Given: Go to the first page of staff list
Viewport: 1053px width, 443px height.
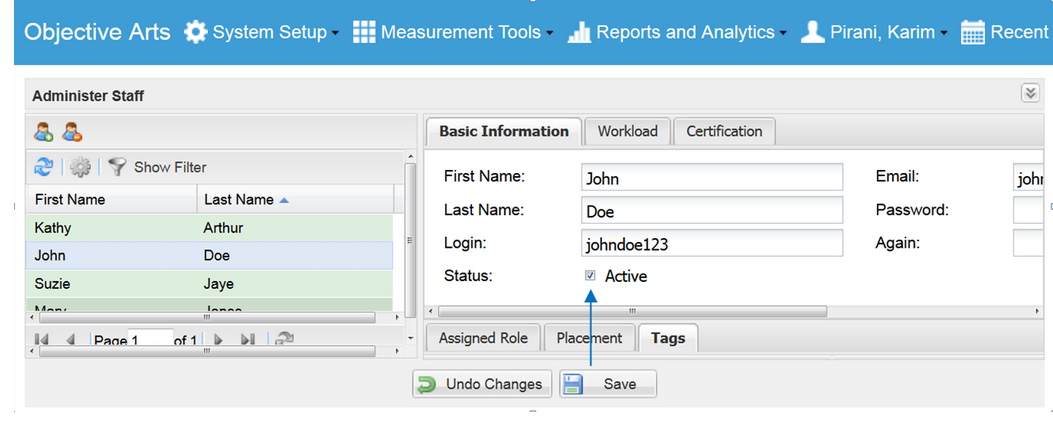Looking at the screenshot, I should [x=40, y=340].
